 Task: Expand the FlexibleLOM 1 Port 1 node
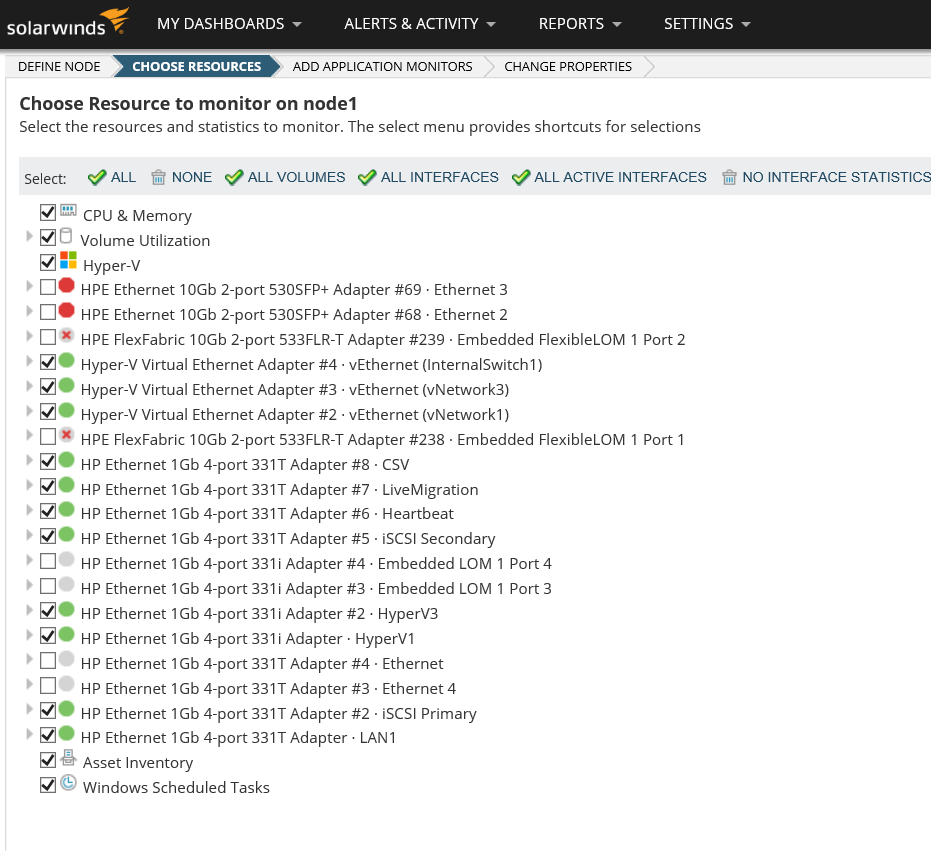pyautogui.click(x=29, y=435)
